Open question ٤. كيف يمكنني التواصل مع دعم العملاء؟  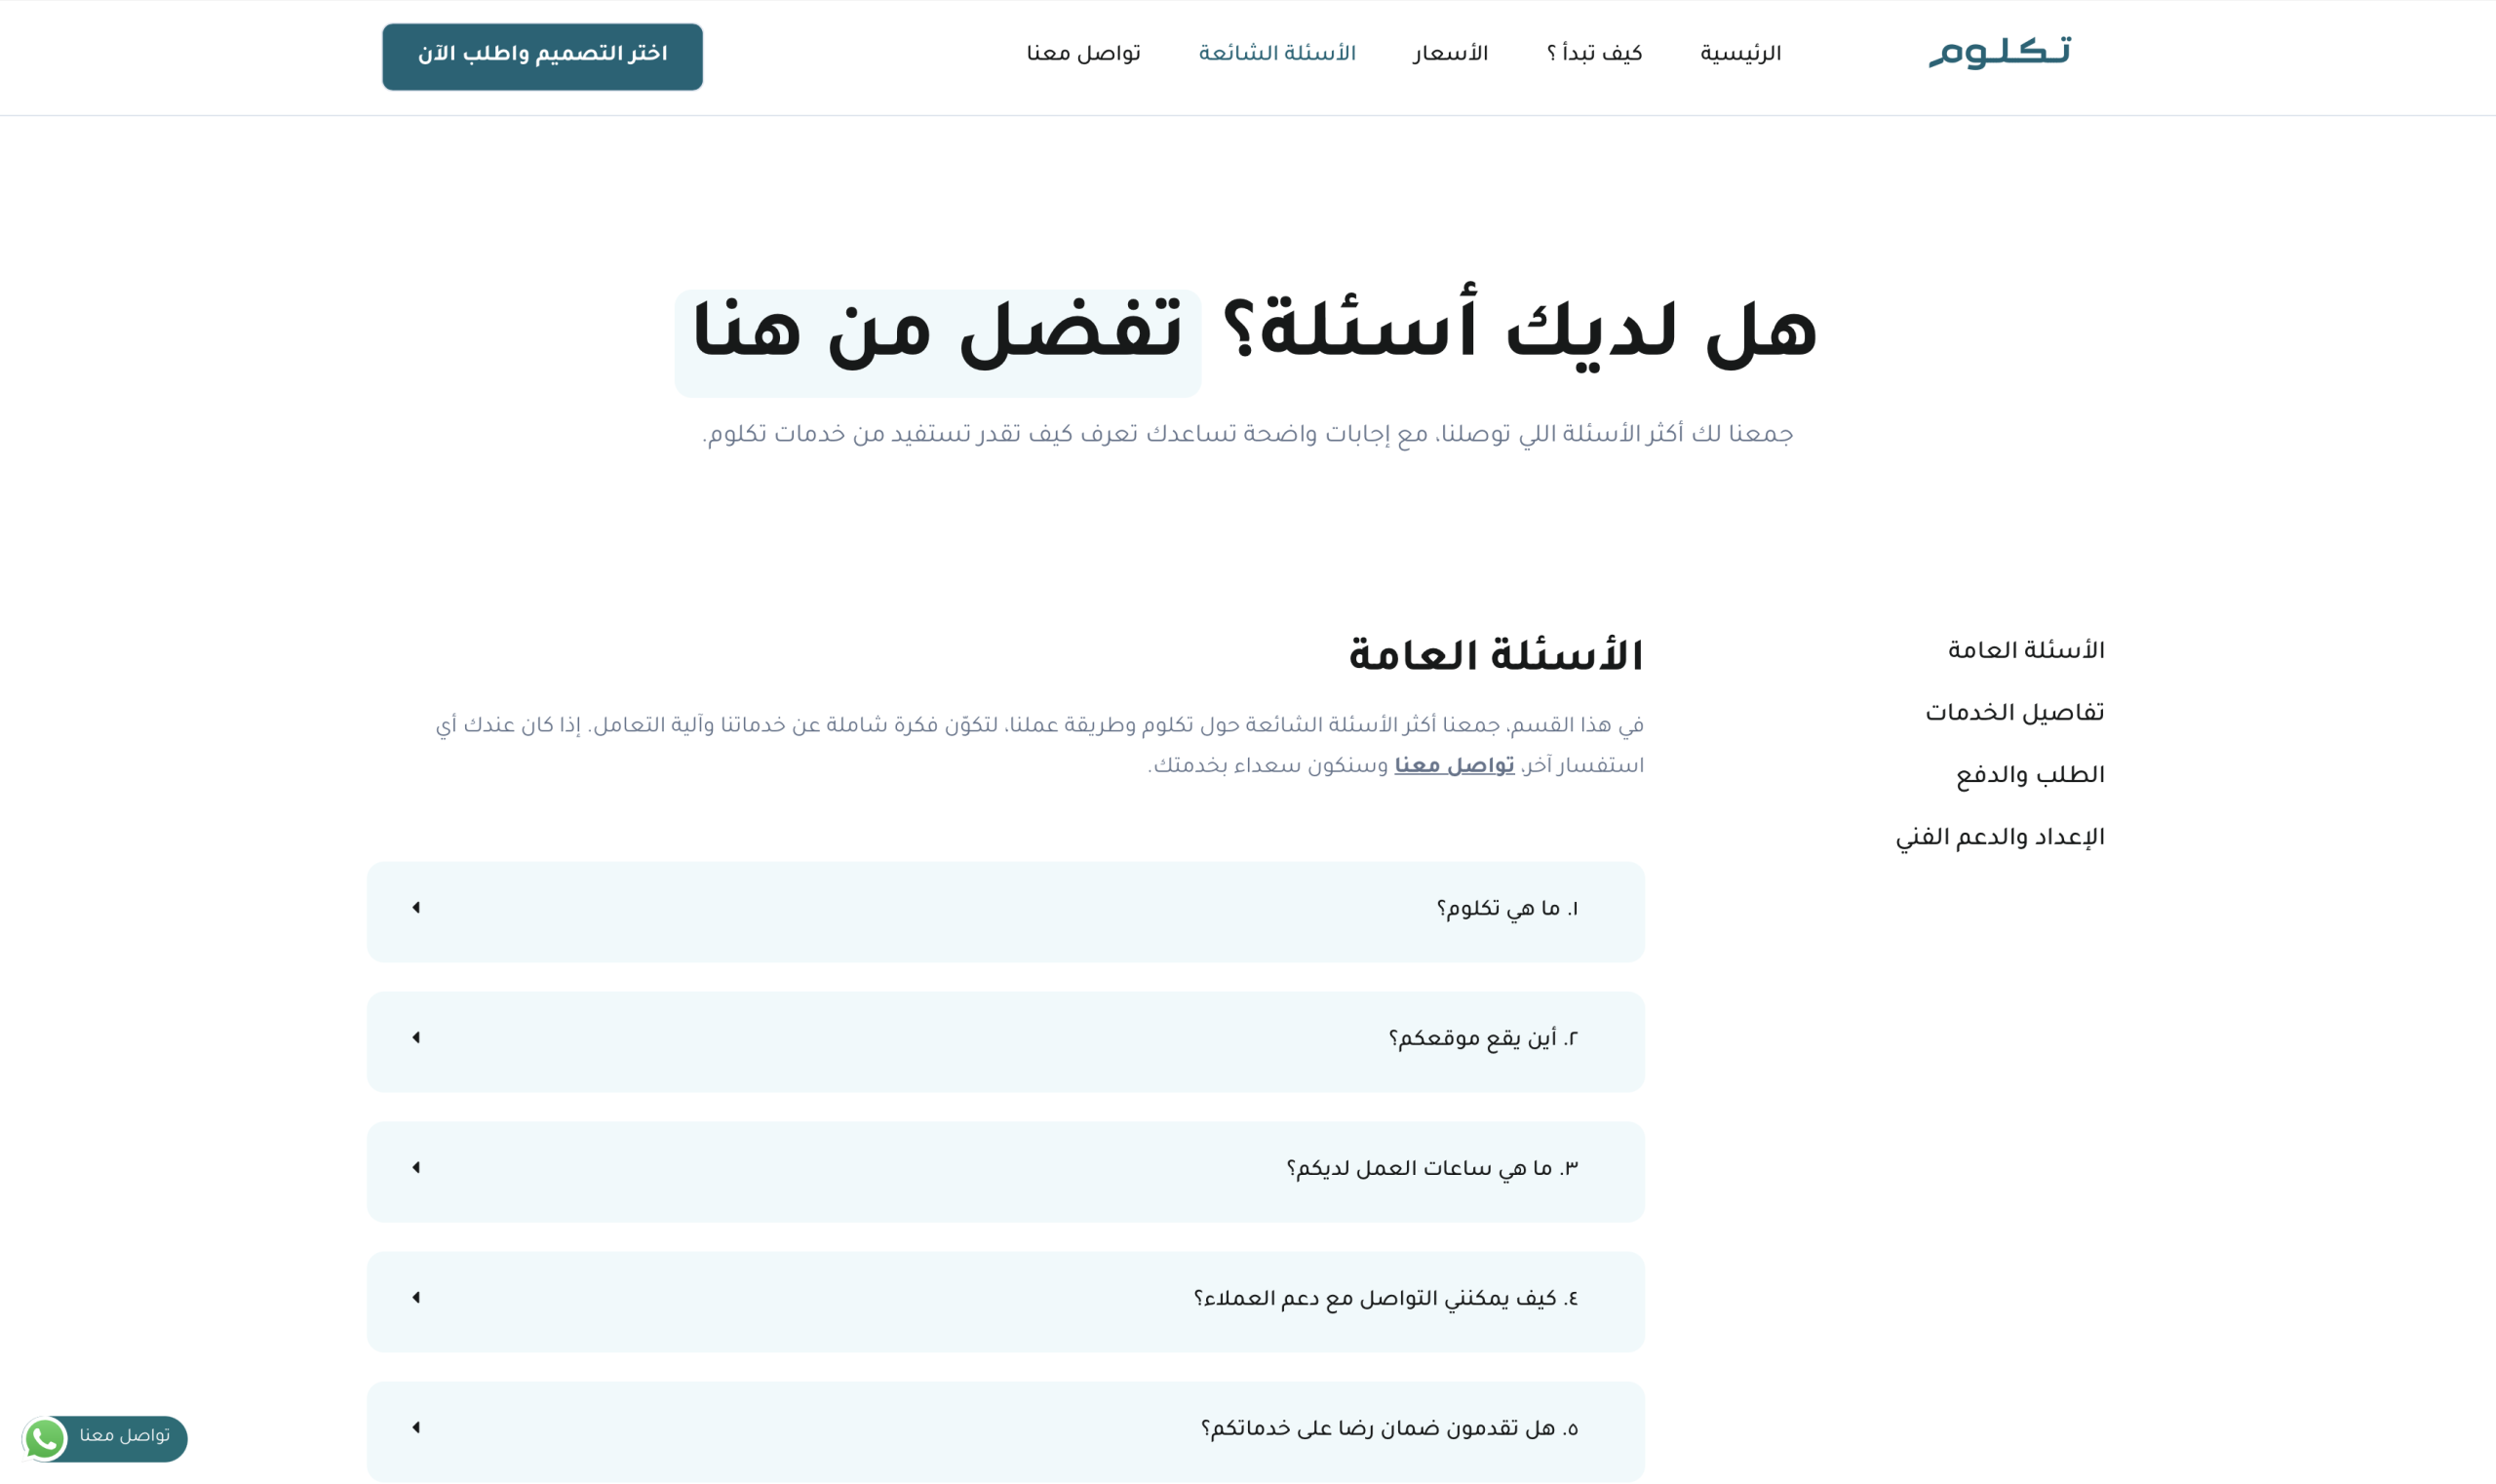pos(1006,1302)
